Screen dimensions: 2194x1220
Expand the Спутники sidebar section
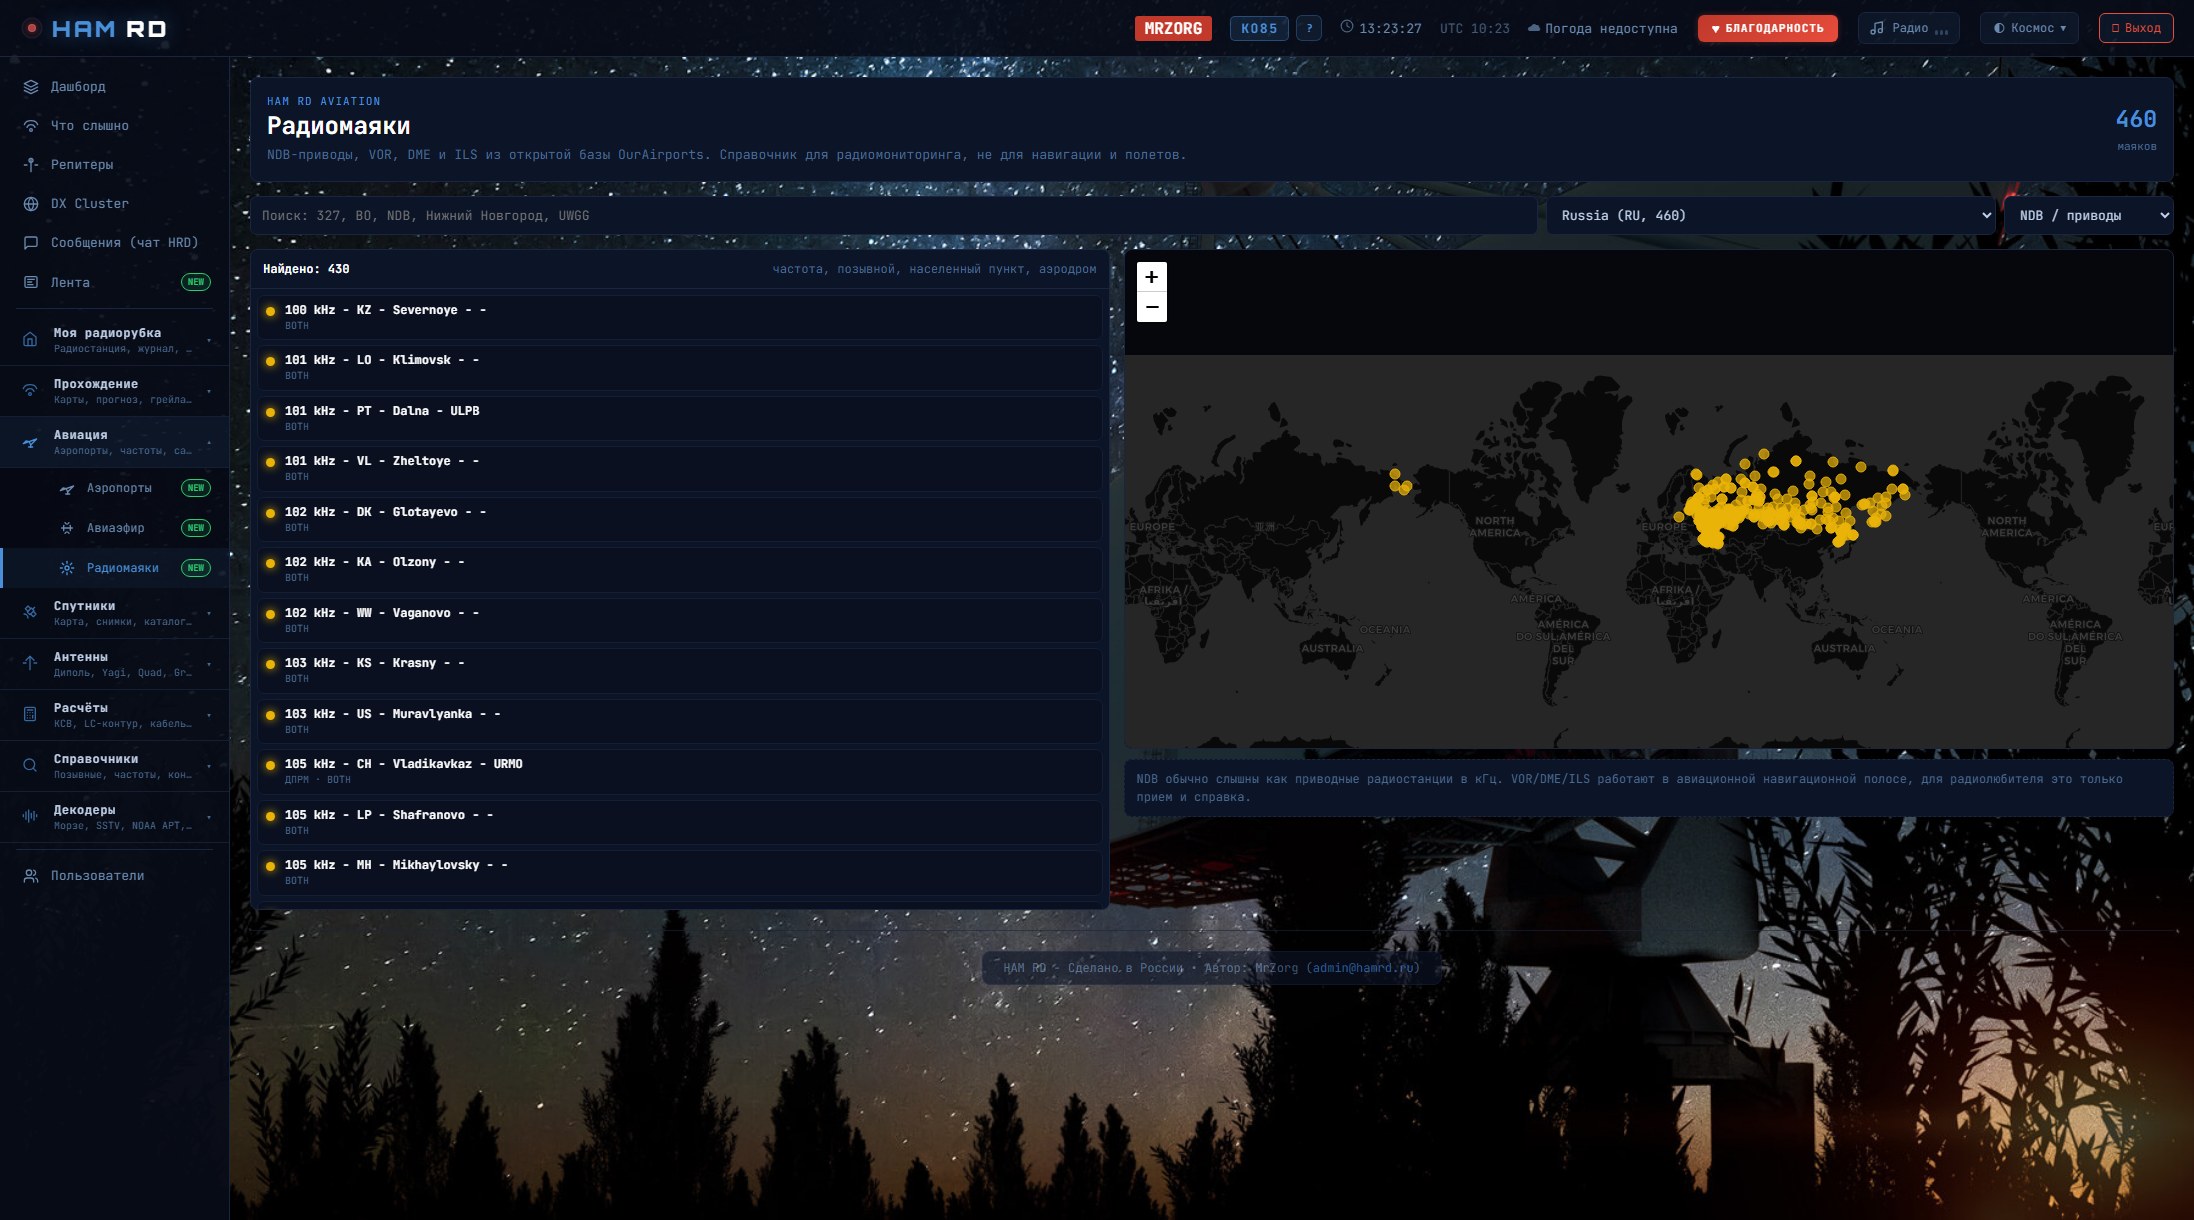pyautogui.click(x=114, y=612)
